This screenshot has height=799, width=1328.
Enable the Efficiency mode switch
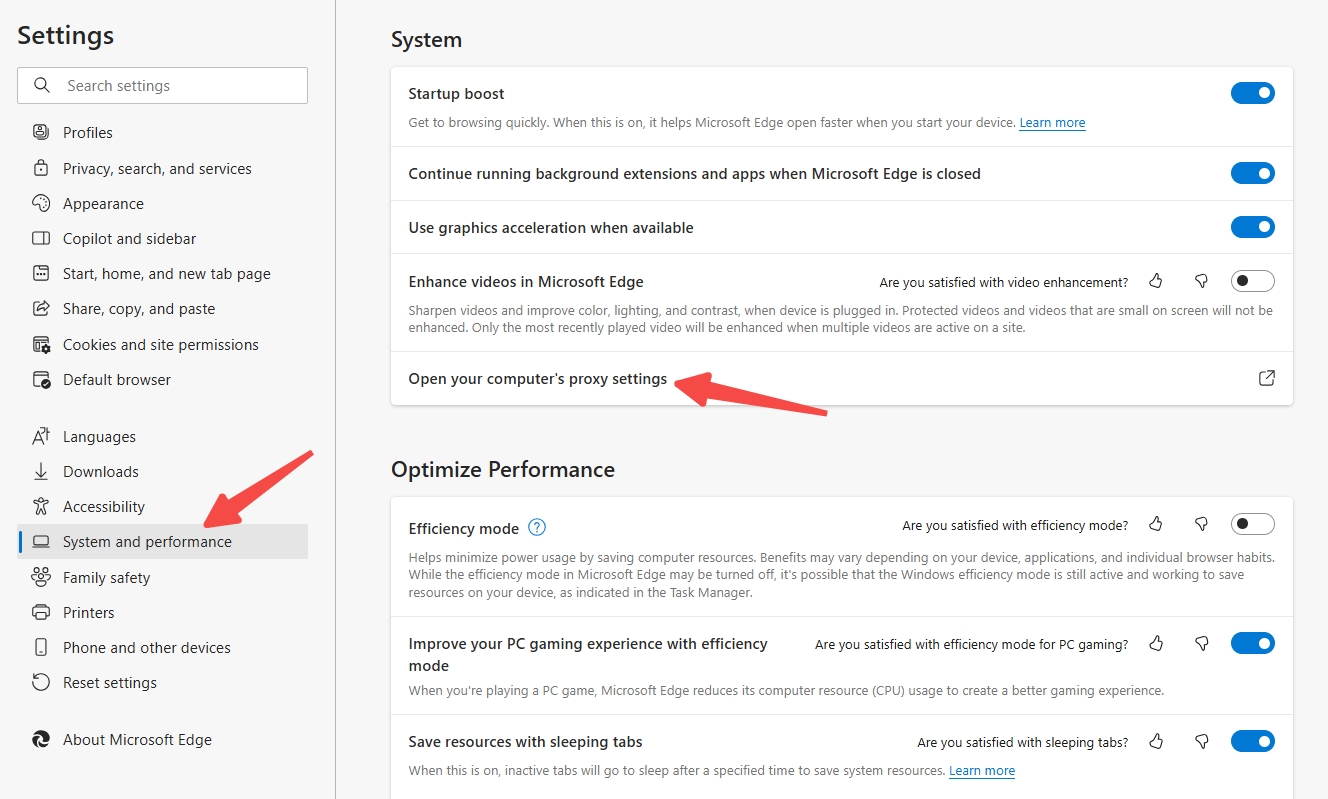pyautogui.click(x=1252, y=524)
